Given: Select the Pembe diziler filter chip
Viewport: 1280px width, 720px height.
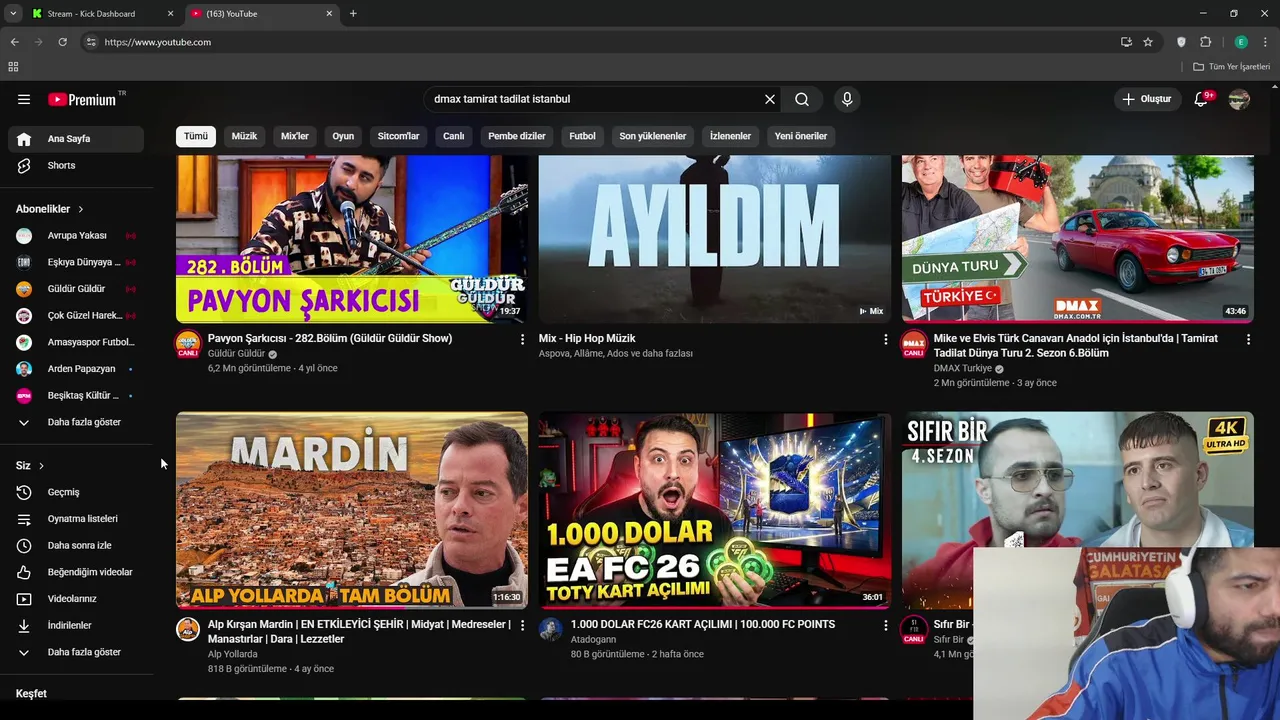Looking at the screenshot, I should click(517, 136).
